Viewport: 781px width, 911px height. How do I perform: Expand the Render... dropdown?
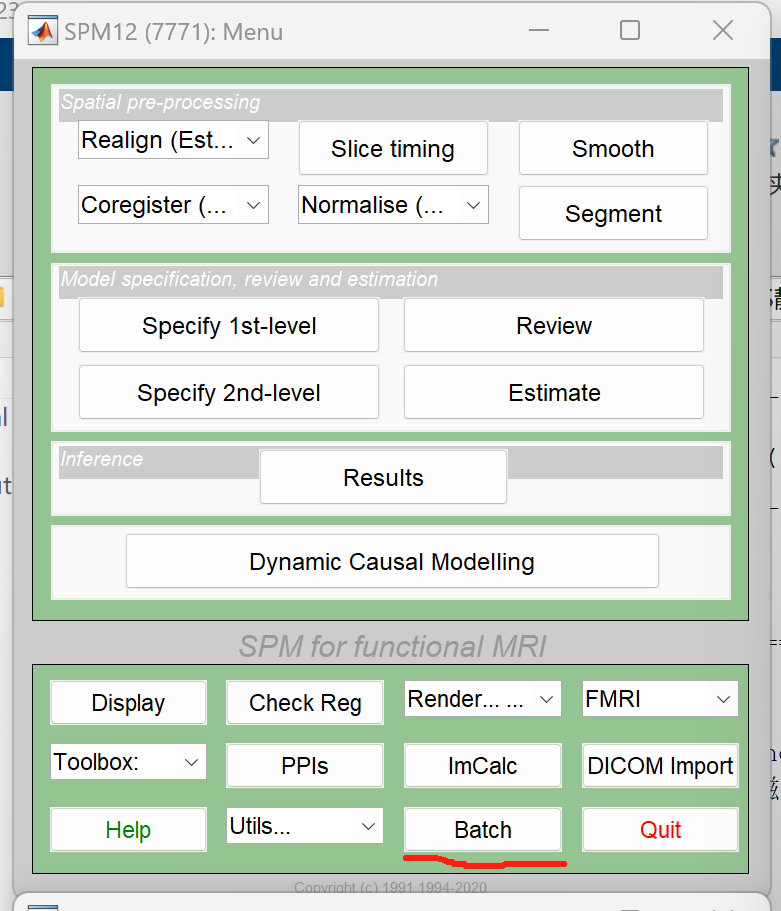pos(482,698)
